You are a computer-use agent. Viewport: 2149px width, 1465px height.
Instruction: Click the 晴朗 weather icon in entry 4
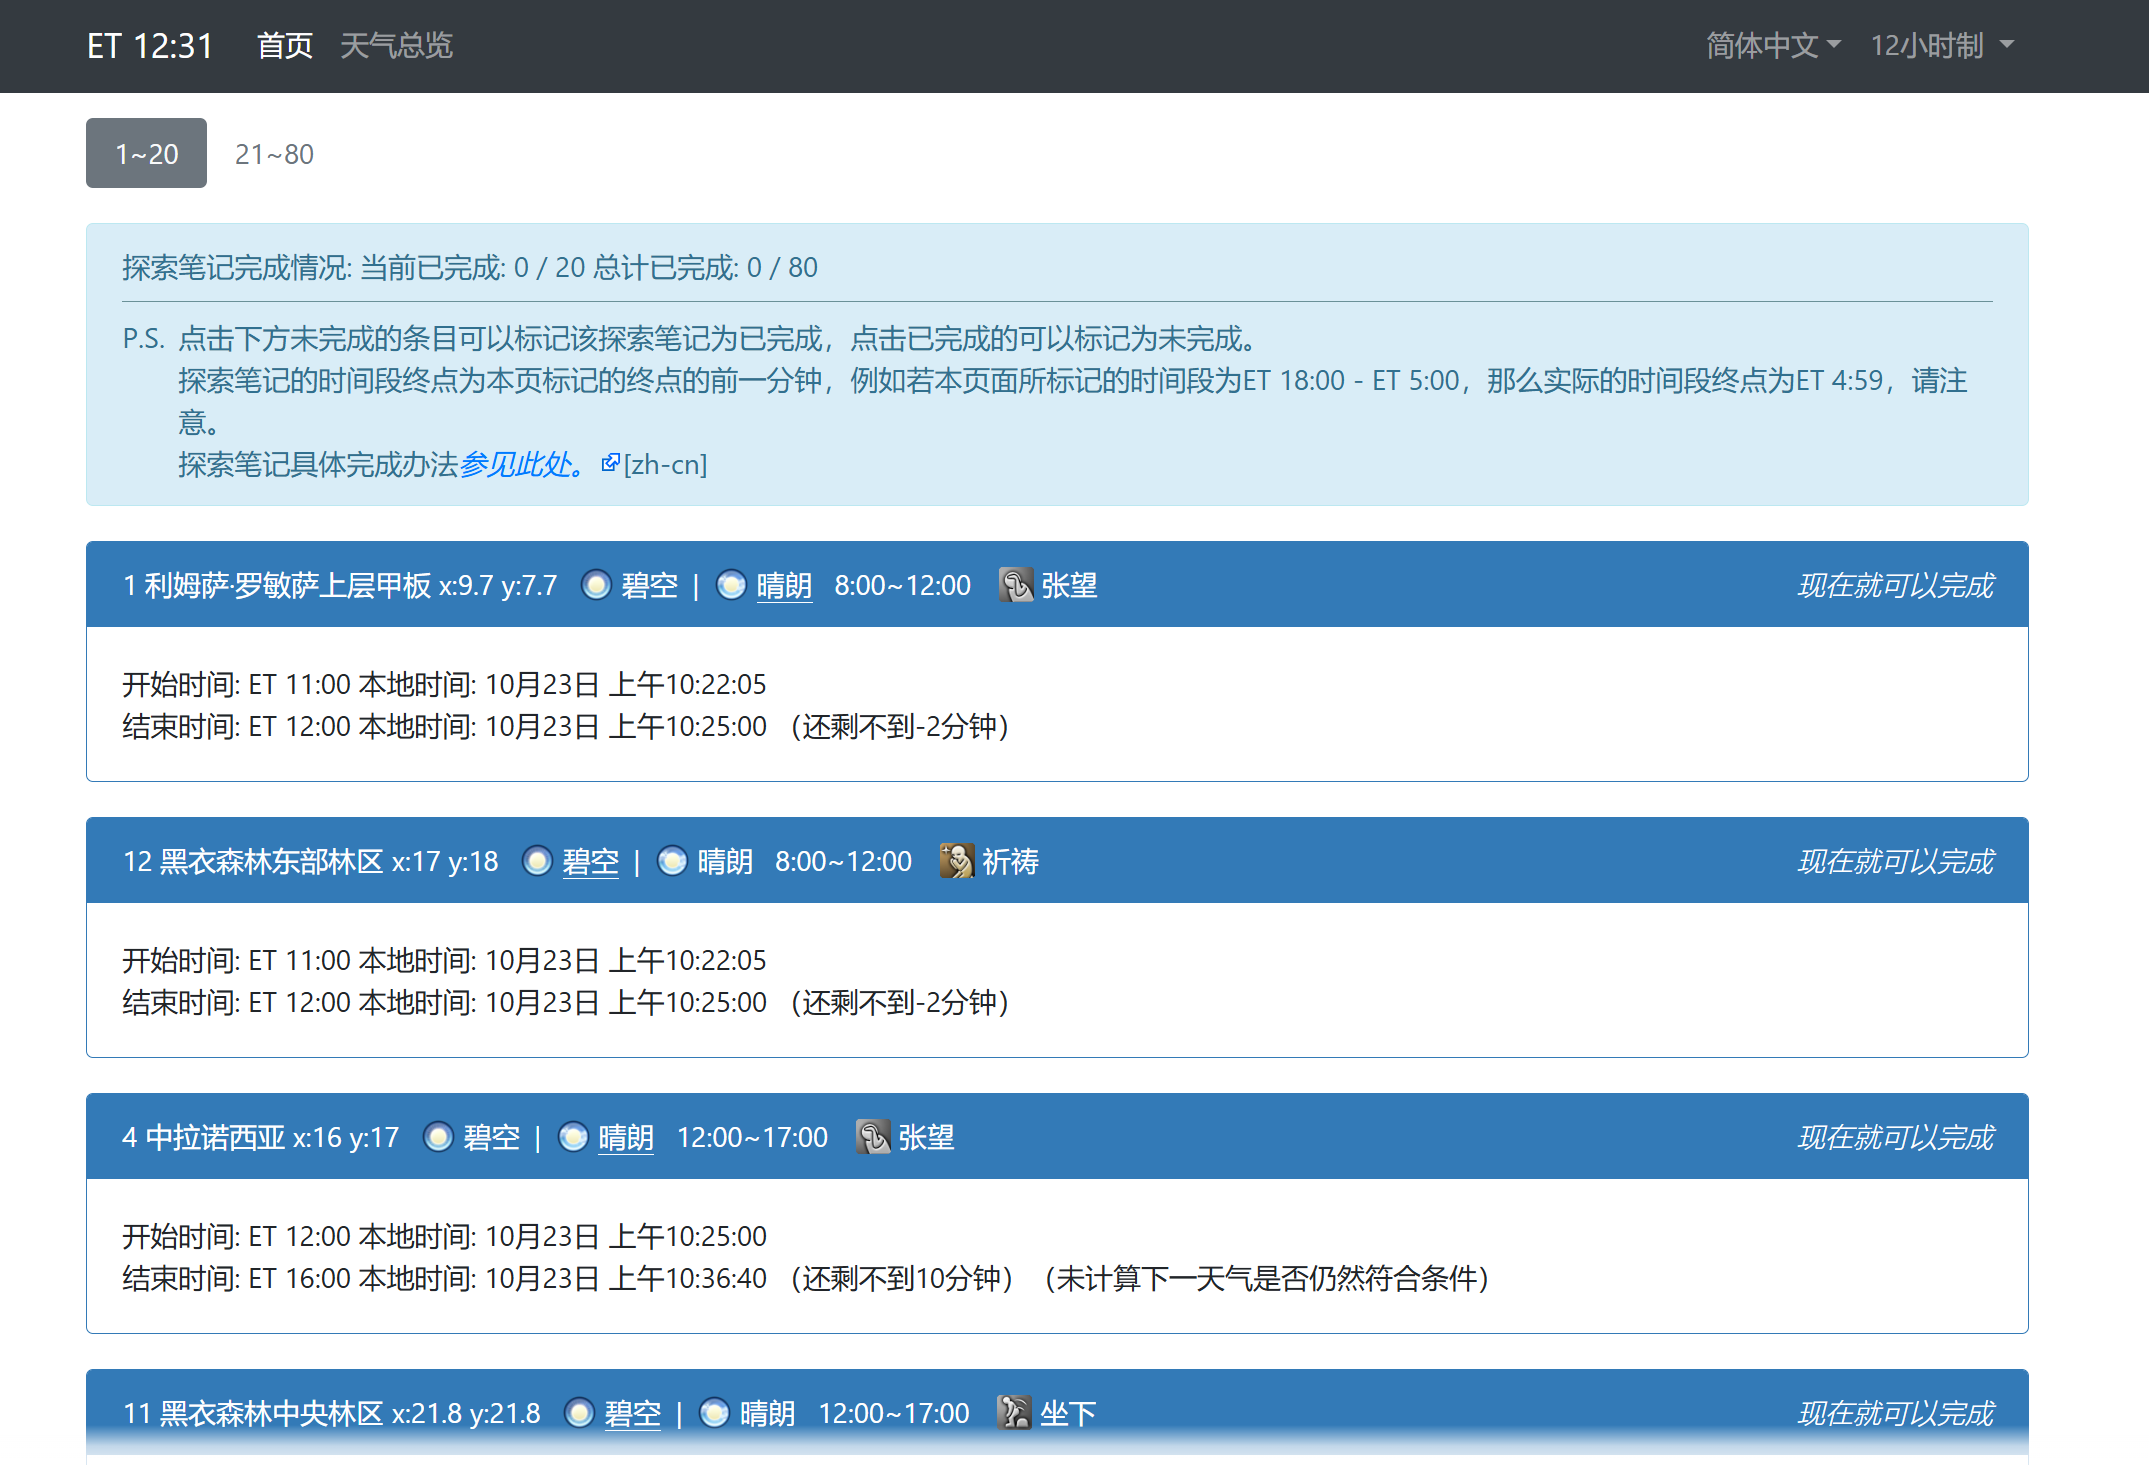coord(574,1137)
